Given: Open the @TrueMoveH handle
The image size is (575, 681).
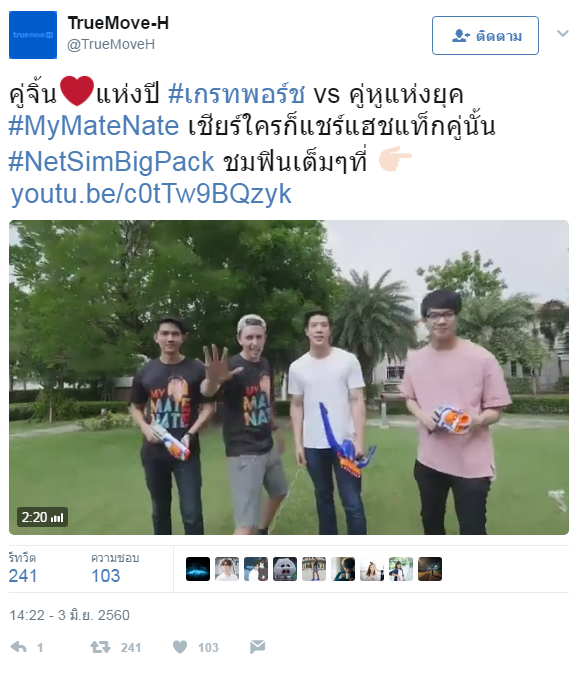Looking at the screenshot, I should pos(111,44).
